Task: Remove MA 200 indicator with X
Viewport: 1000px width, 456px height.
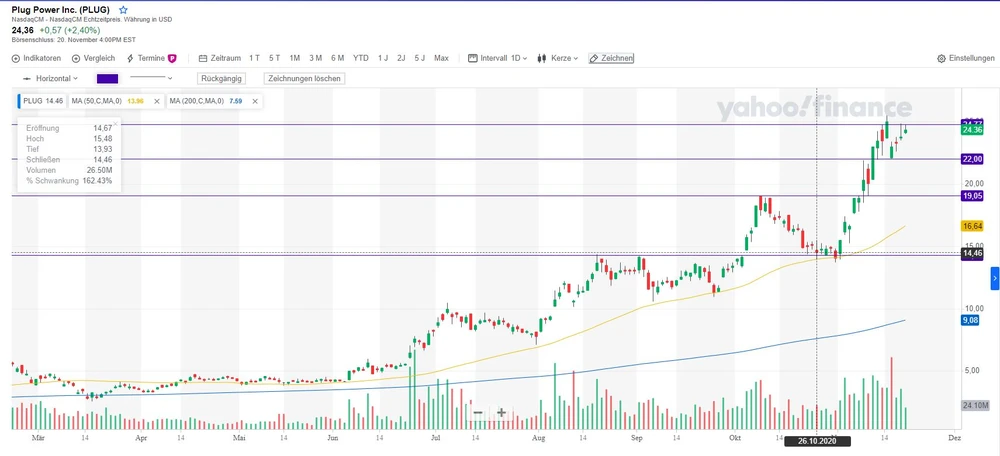Action: [x=254, y=101]
